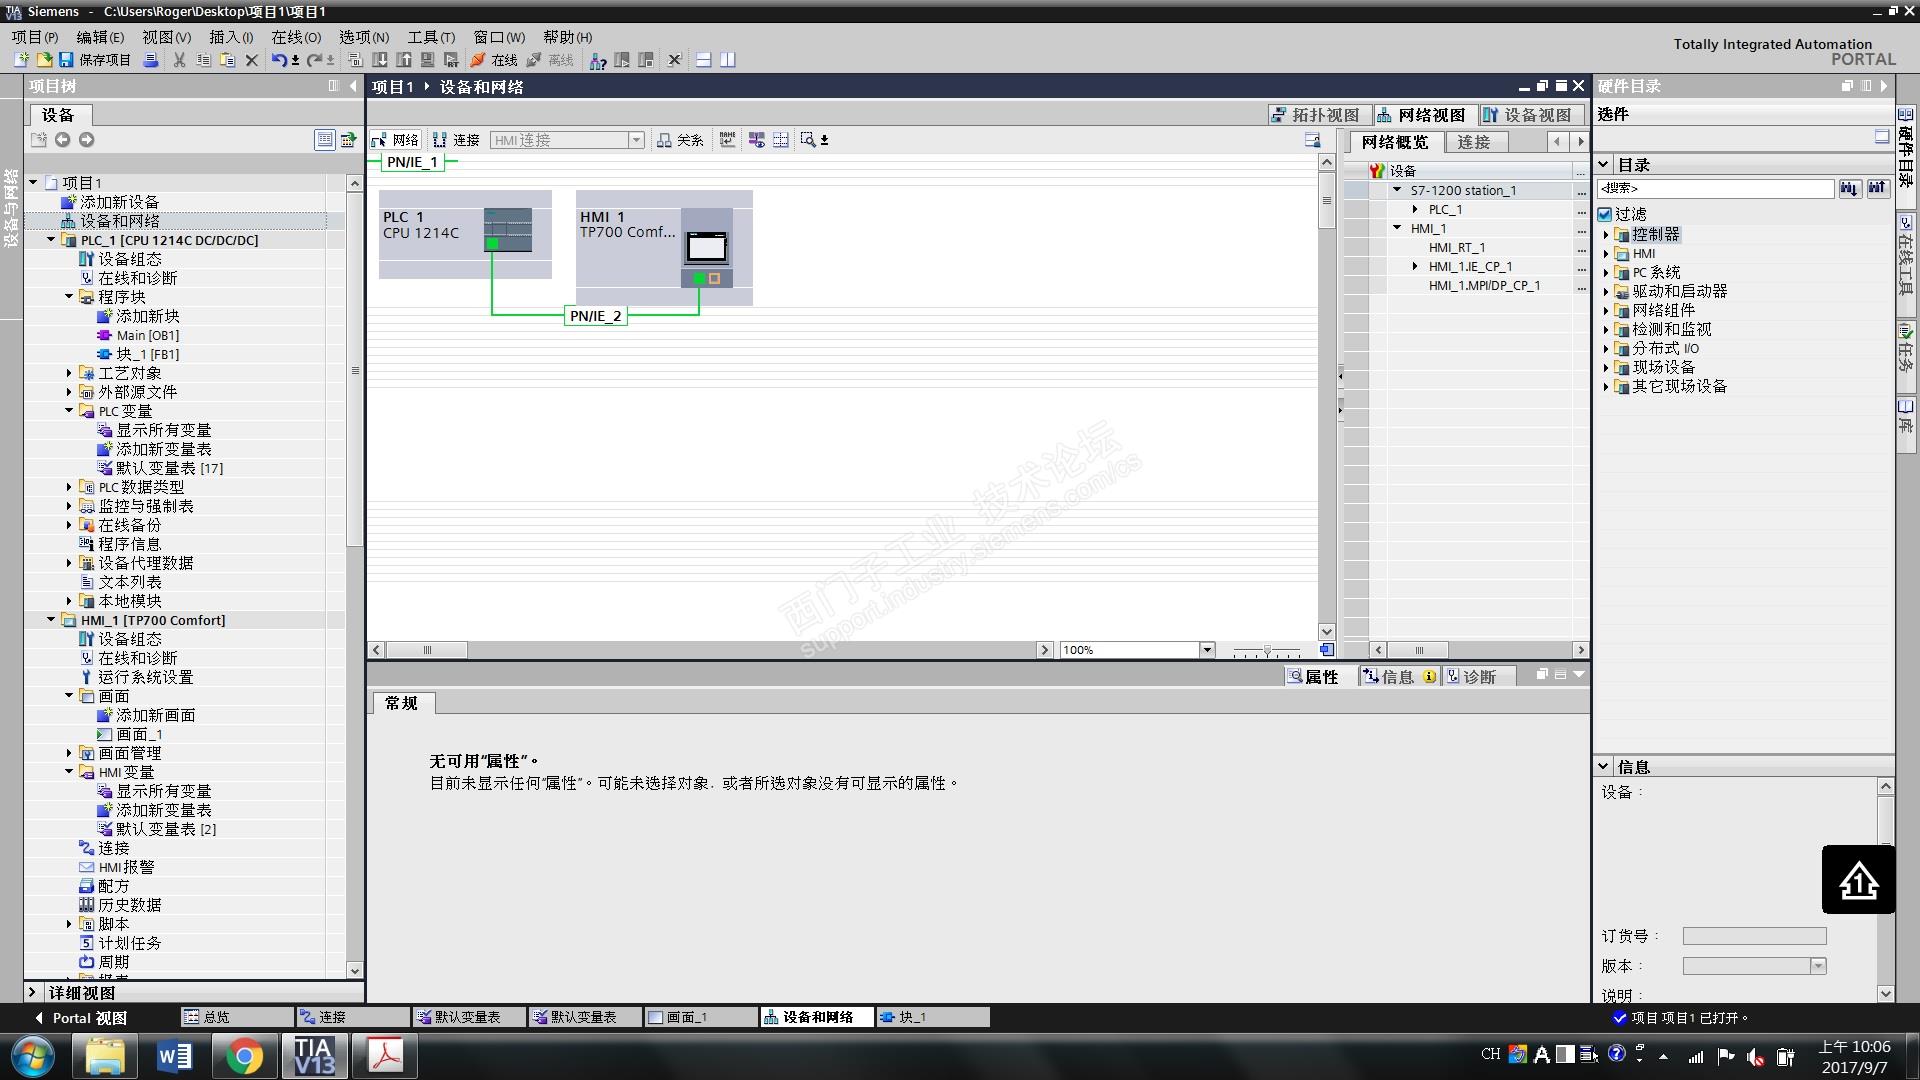The image size is (1920, 1080).
Task: Switch to the Portal 视图
Action: click(x=80, y=1018)
